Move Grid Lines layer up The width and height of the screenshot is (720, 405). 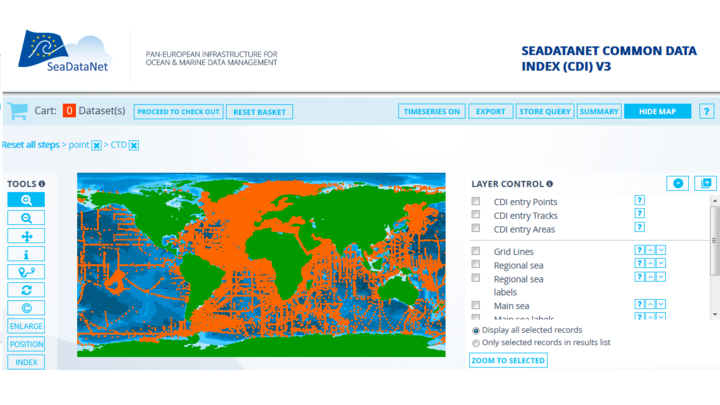tap(650, 250)
